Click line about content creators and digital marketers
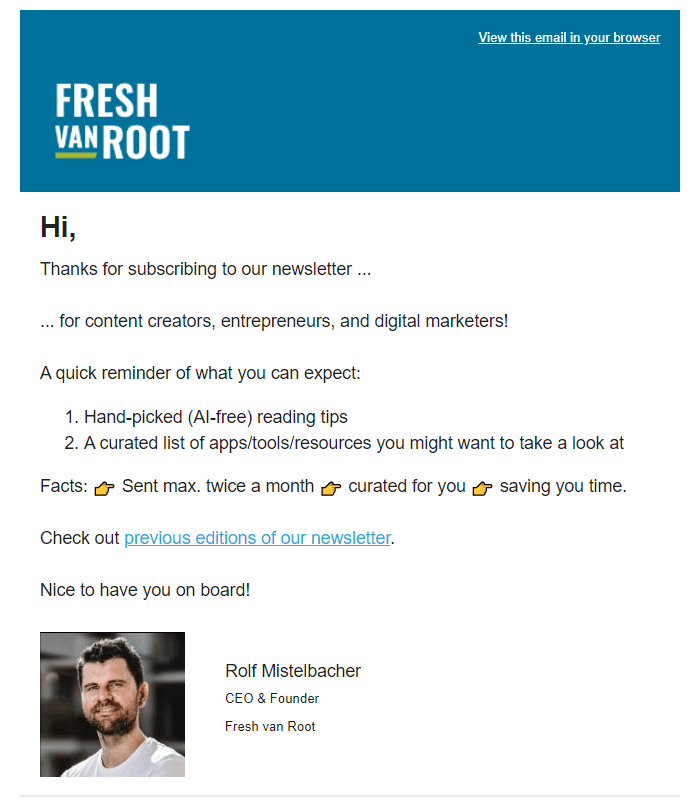The height and width of the screenshot is (803, 696). coord(274,321)
